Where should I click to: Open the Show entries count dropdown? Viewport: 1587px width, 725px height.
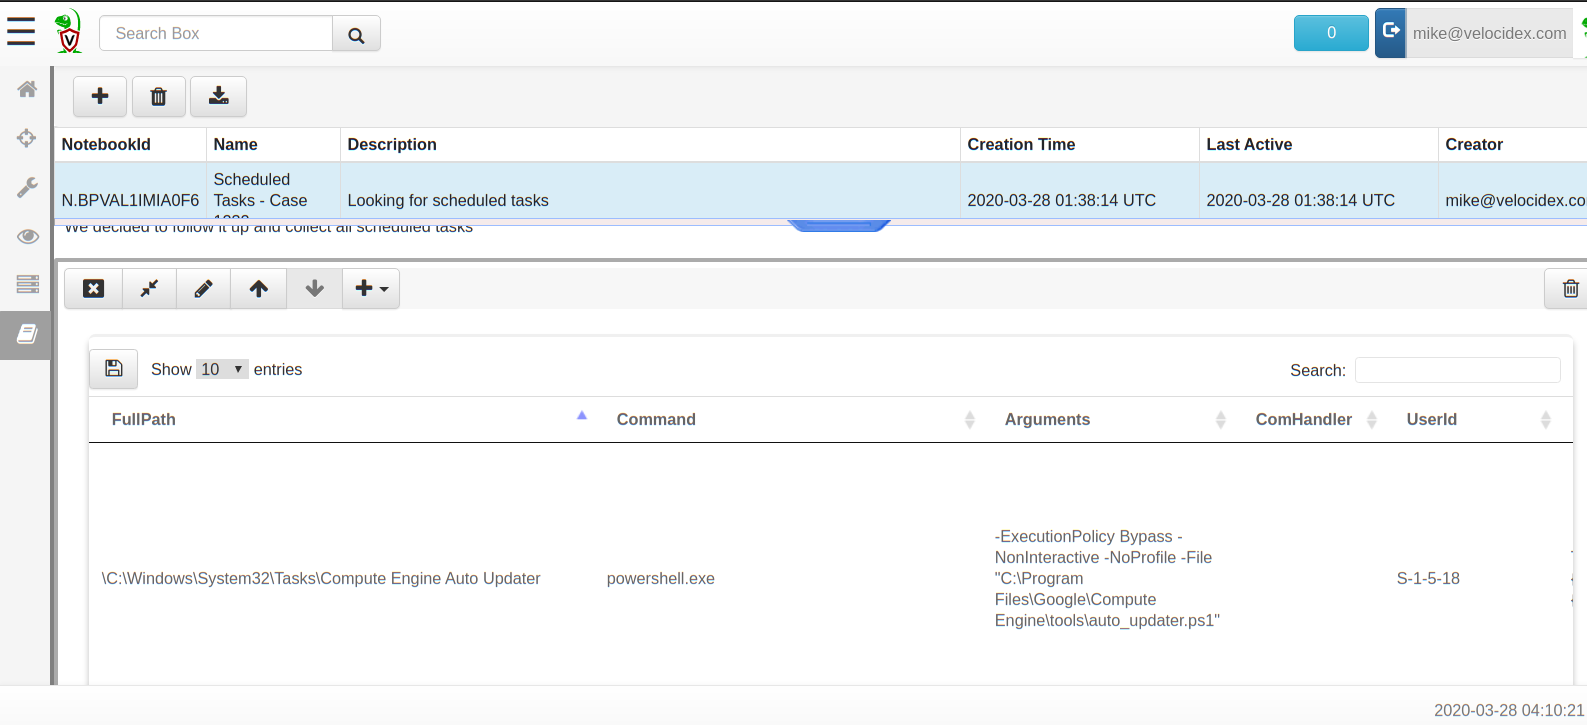(222, 369)
